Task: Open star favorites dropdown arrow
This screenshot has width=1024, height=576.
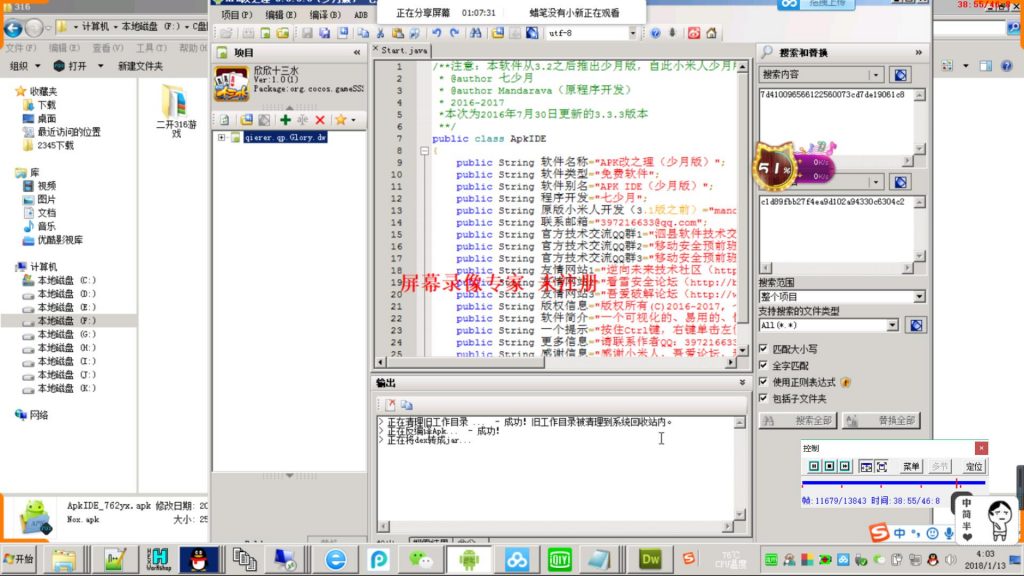Action: coord(353,120)
